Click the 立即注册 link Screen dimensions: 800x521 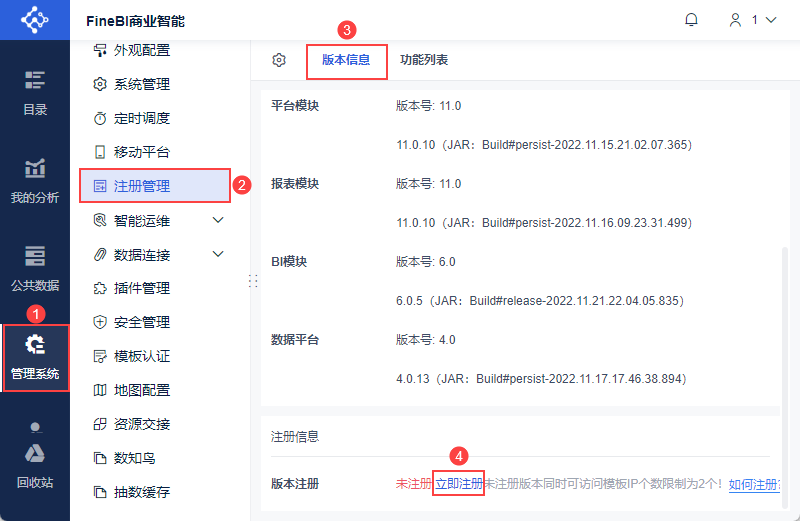[459, 484]
